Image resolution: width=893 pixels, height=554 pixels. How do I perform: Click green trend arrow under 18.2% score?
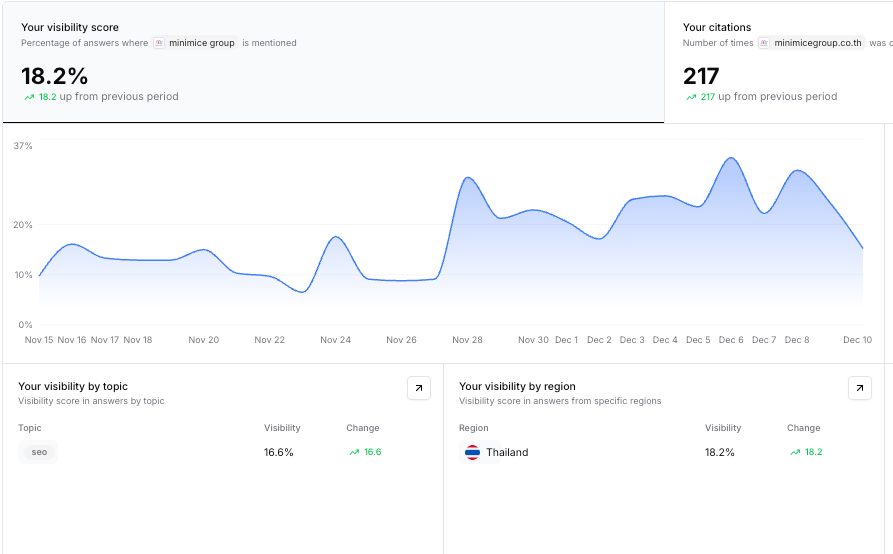pos(29,97)
